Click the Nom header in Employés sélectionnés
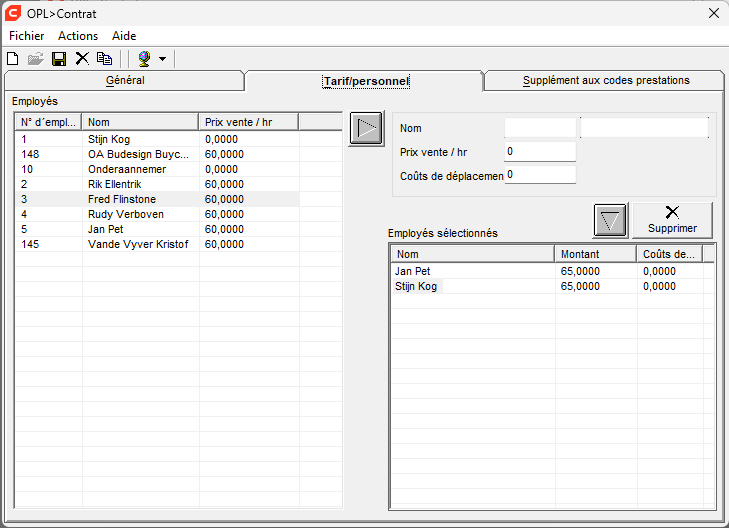 [x=473, y=254]
